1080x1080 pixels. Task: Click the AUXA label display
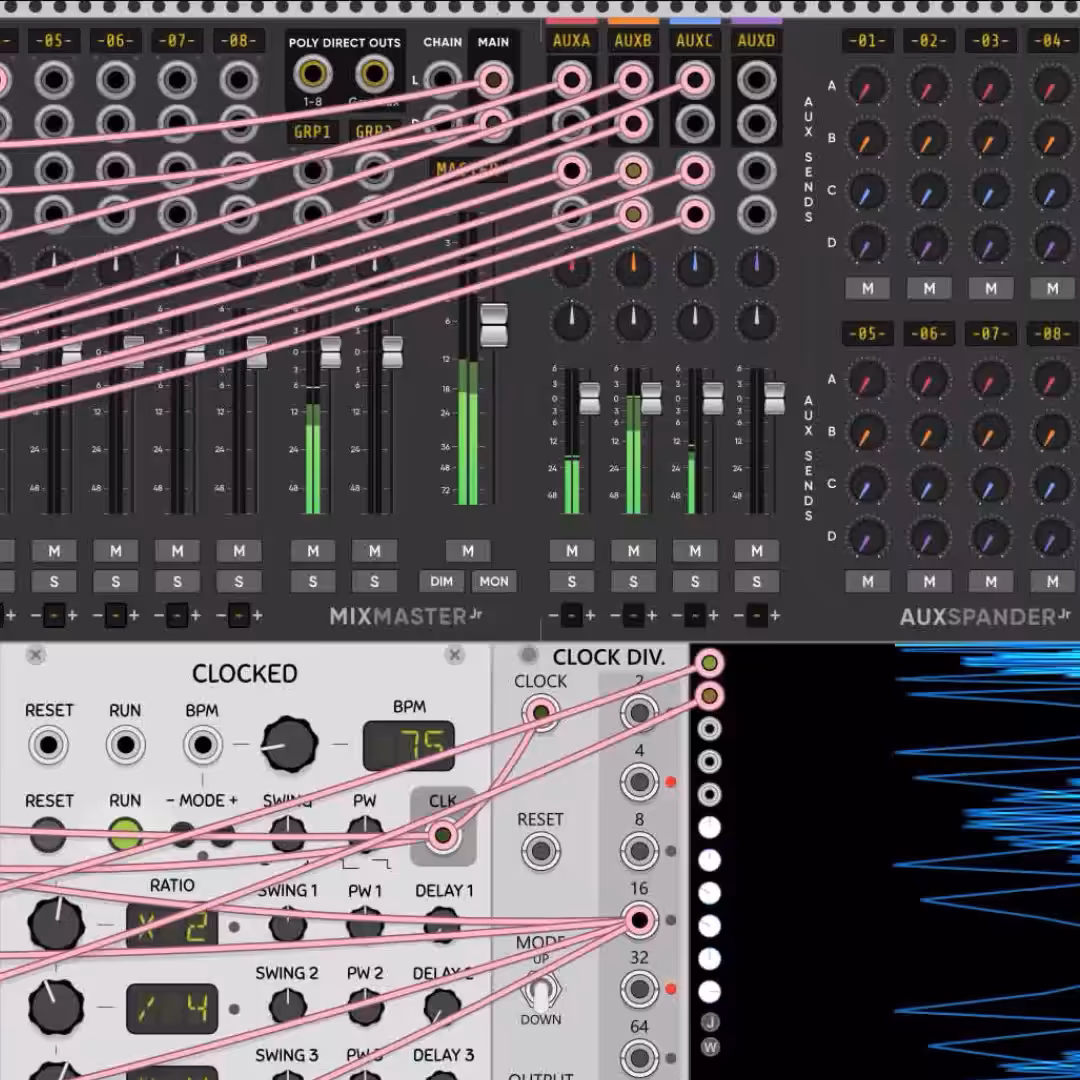click(572, 41)
